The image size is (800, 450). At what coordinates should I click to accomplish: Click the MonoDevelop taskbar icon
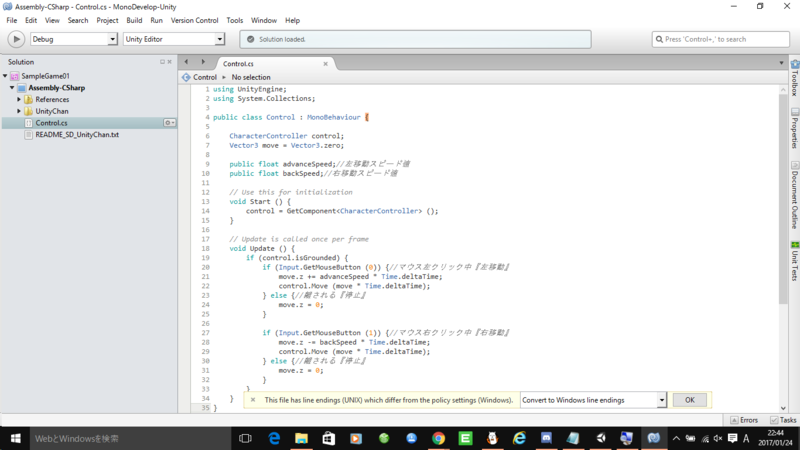point(654,438)
